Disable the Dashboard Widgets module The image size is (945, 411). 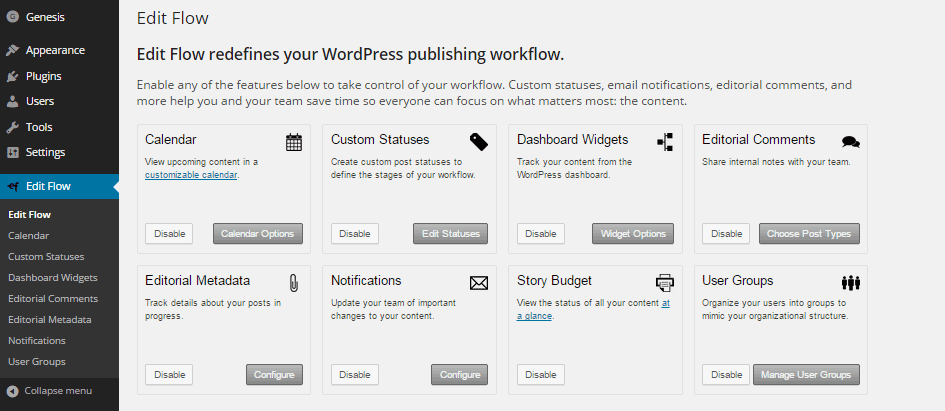[541, 234]
